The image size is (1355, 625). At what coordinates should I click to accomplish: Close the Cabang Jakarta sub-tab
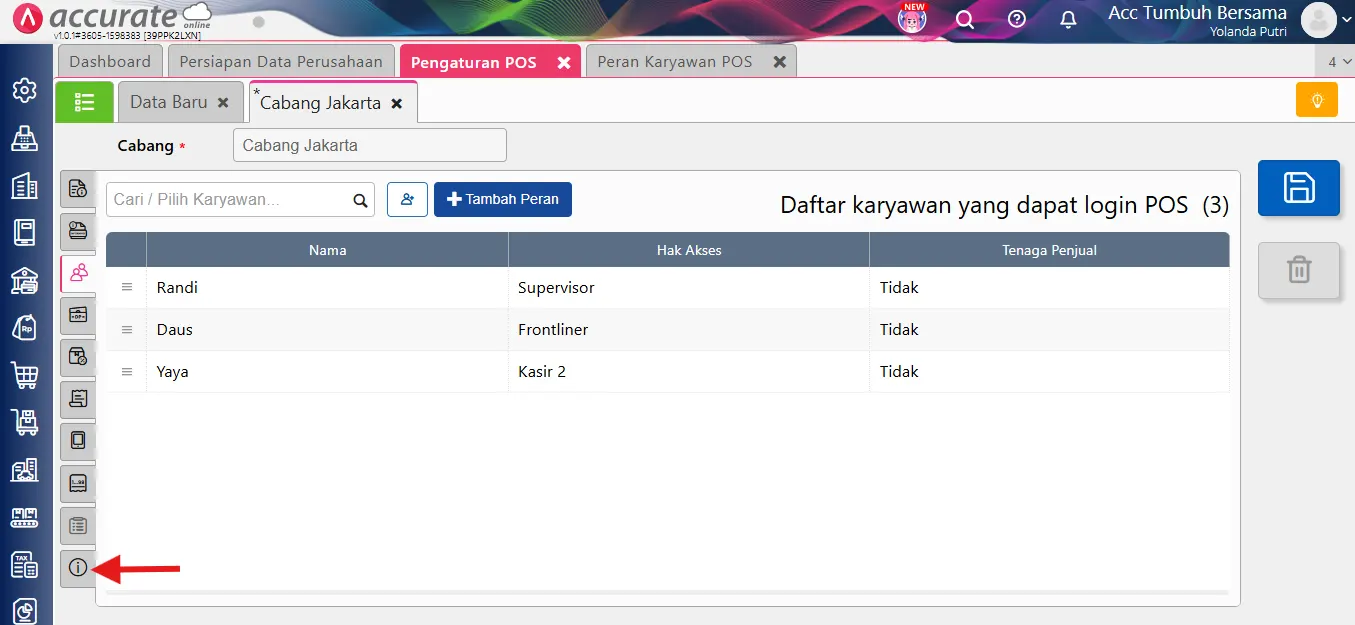coord(397,103)
